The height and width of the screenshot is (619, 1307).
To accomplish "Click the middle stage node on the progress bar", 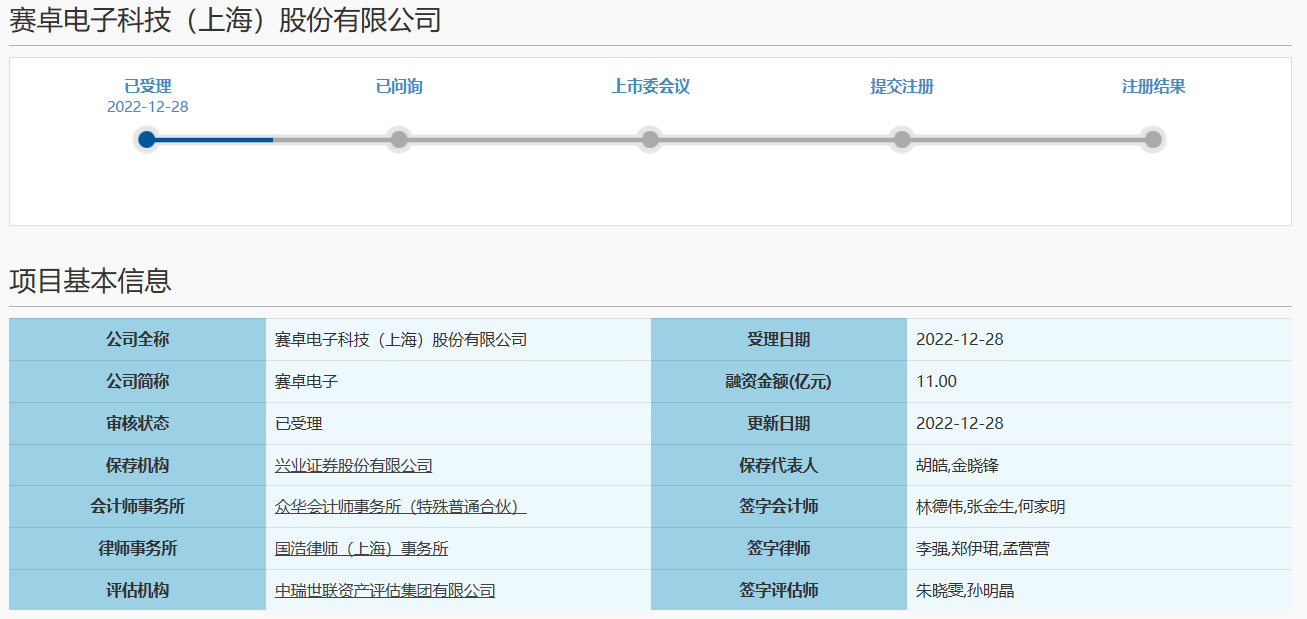I will (x=651, y=140).
